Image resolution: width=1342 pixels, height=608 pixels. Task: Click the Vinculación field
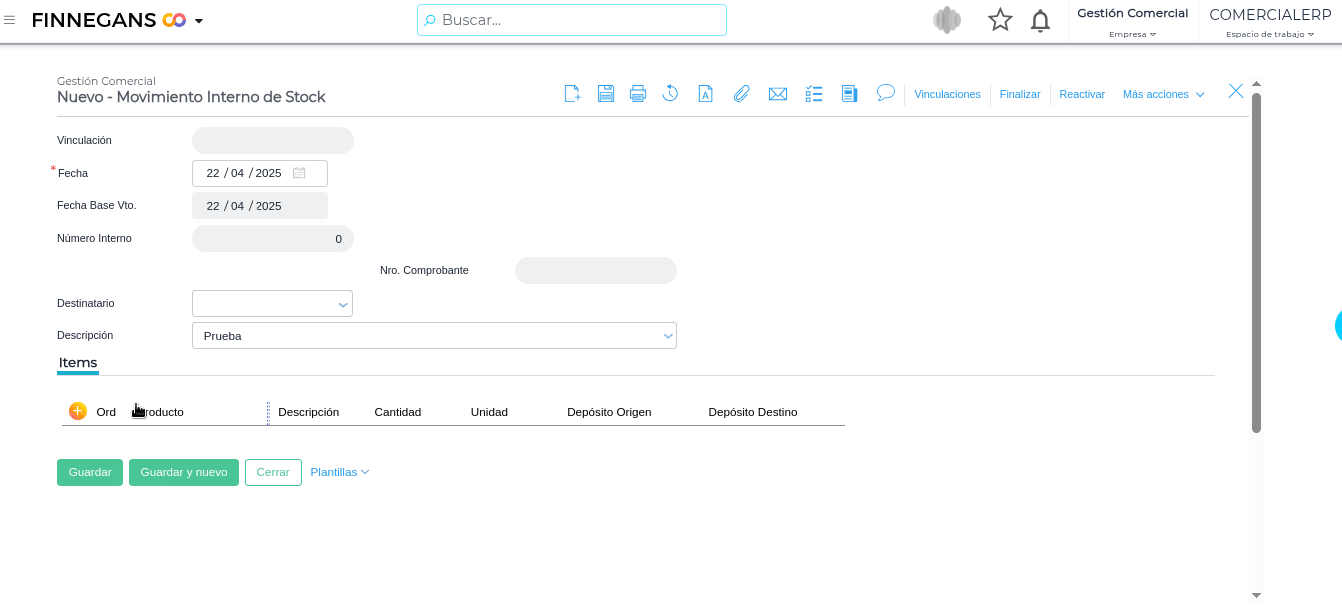coord(273,140)
